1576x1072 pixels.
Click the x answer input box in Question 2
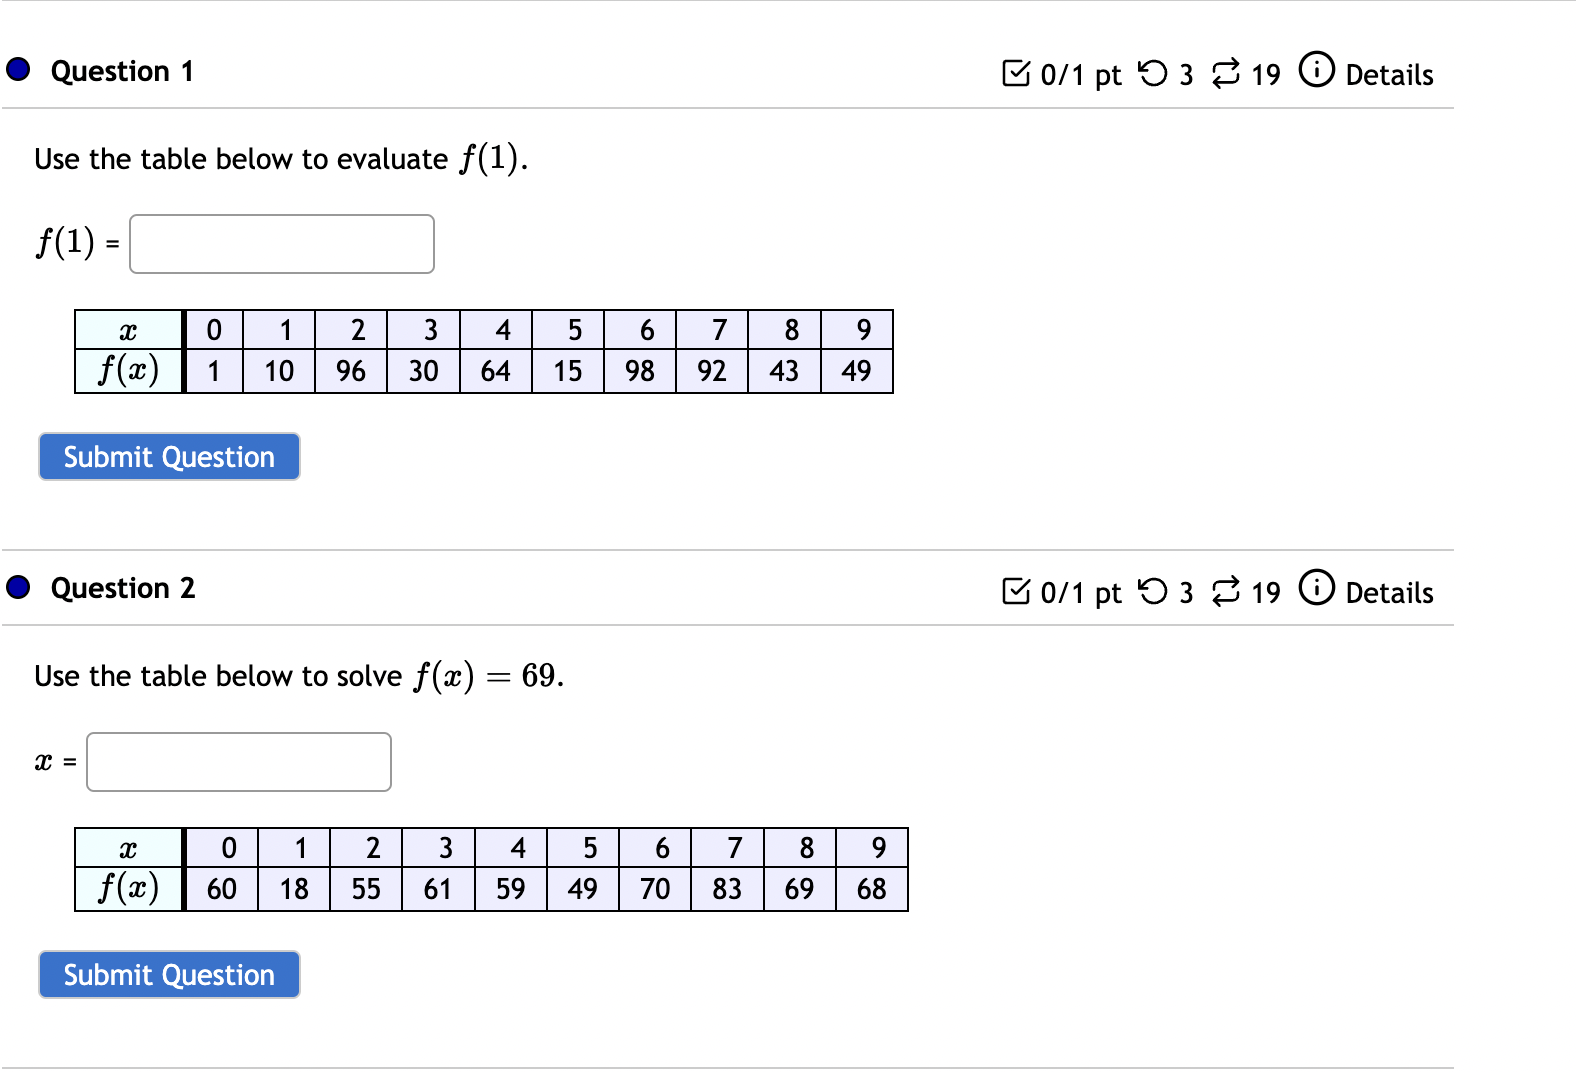point(238,762)
